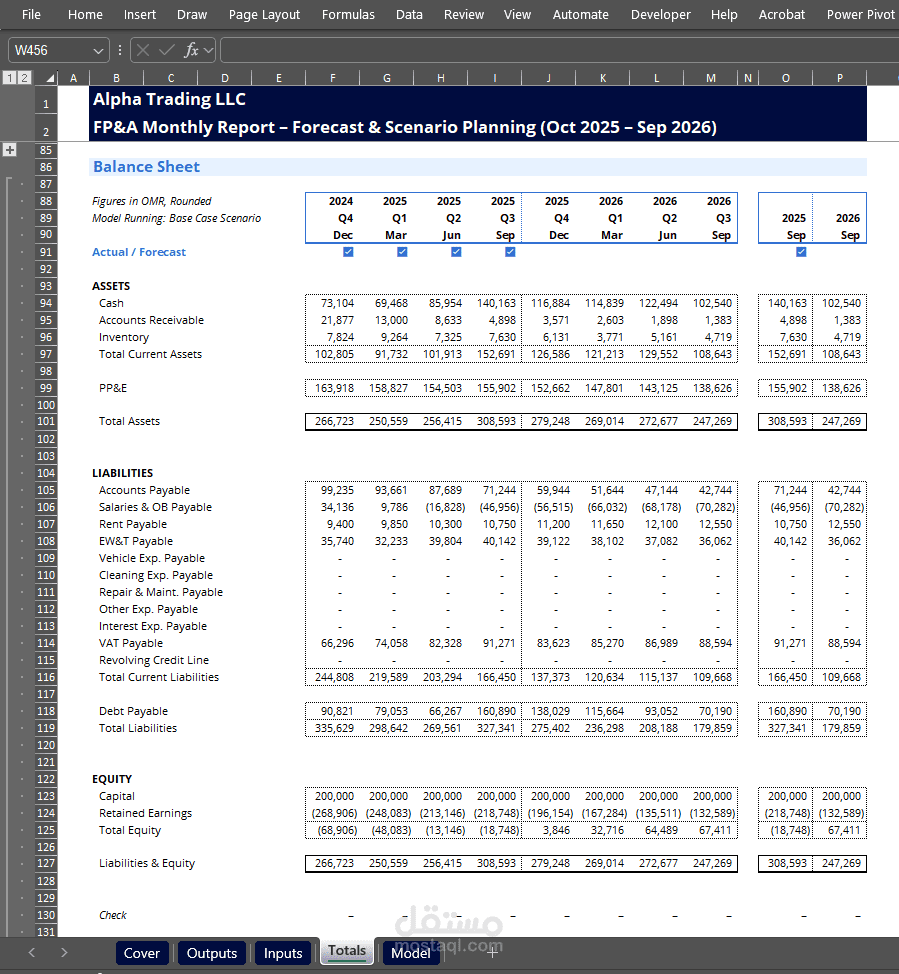
Task: Open the Model sheet tab
Action: pos(411,953)
